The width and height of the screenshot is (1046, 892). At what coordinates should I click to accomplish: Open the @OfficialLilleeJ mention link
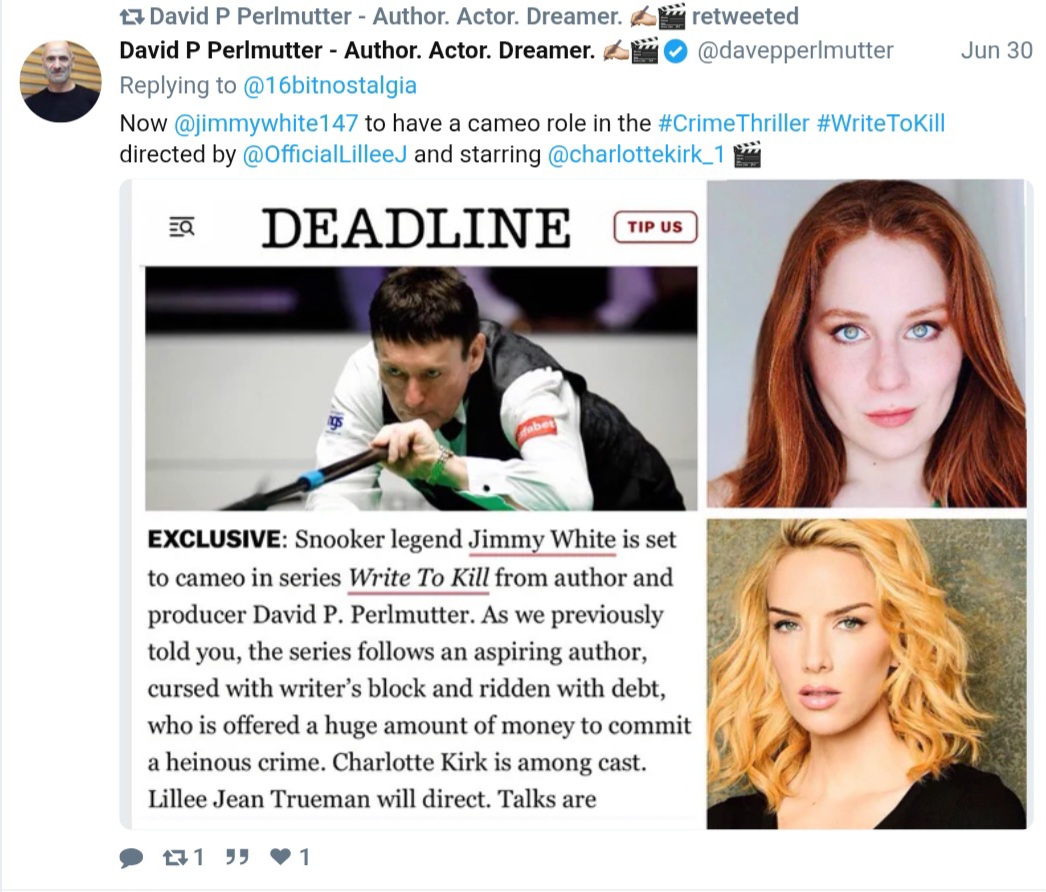point(324,155)
